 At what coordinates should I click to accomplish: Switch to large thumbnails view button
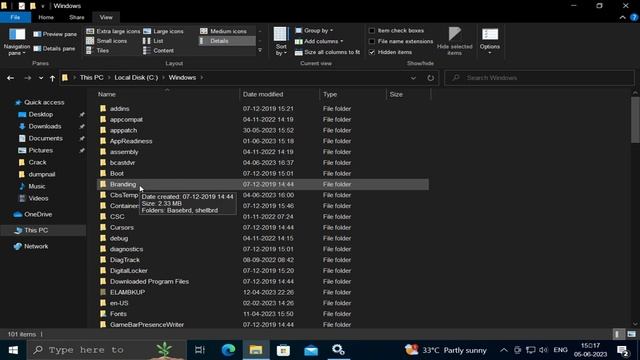[x=631, y=334]
